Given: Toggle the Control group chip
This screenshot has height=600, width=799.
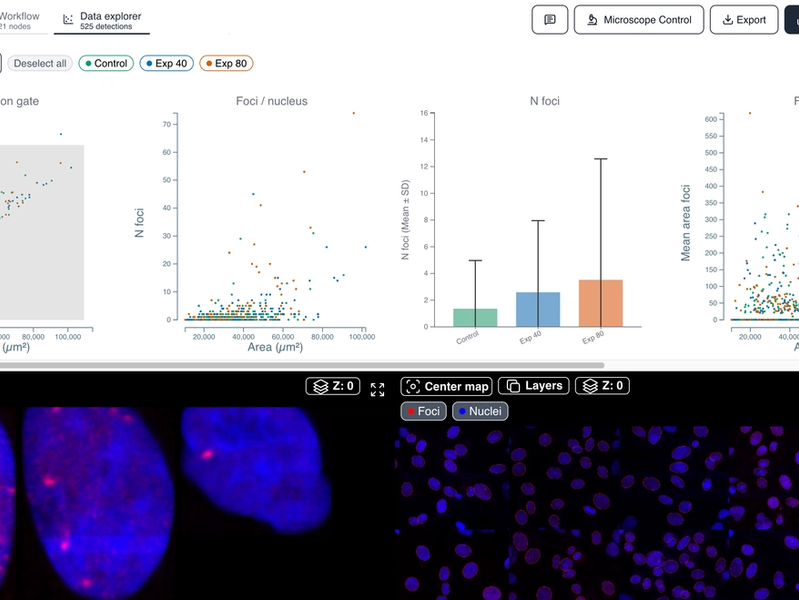Looking at the screenshot, I should tap(106, 63).
